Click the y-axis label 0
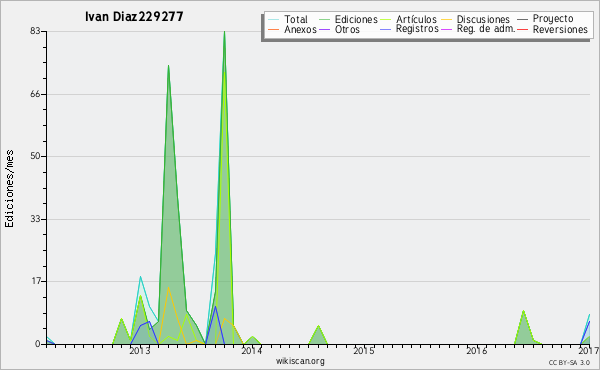The height and width of the screenshot is (370, 600). coord(38,344)
